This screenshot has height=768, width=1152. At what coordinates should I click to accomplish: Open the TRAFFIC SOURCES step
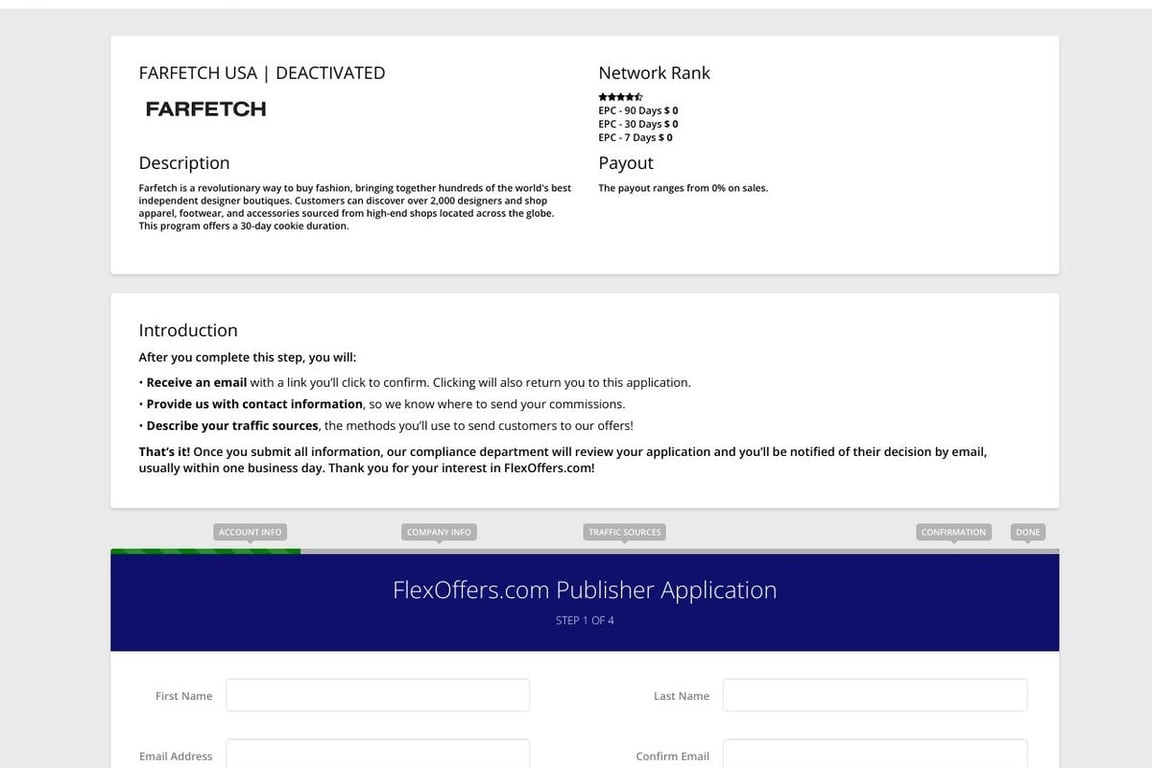click(x=623, y=531)
